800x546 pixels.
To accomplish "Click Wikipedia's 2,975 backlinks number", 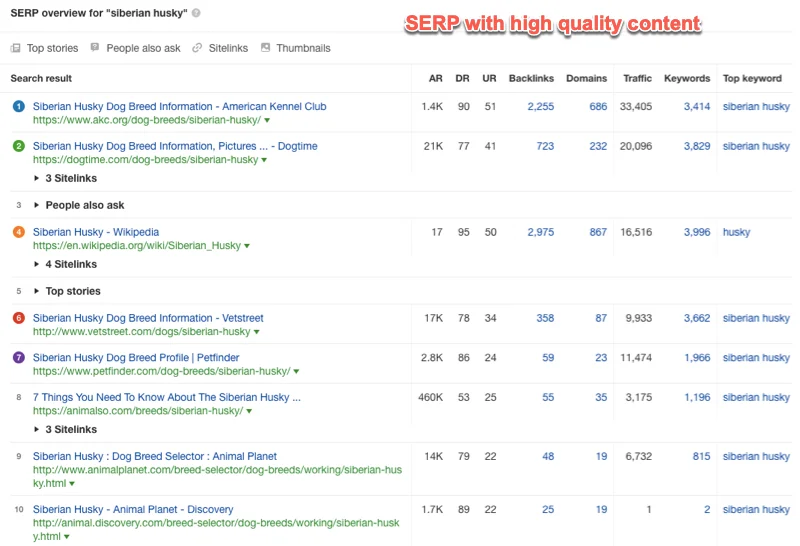I will pos(540,232).
